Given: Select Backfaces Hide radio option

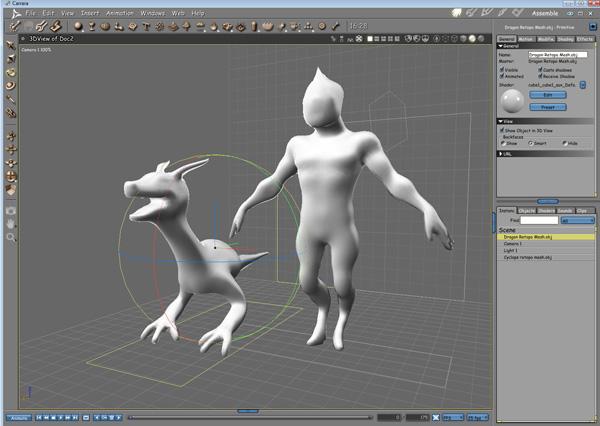Looking at the screenshot, I should pyautogui.click(x=564, y=143).
